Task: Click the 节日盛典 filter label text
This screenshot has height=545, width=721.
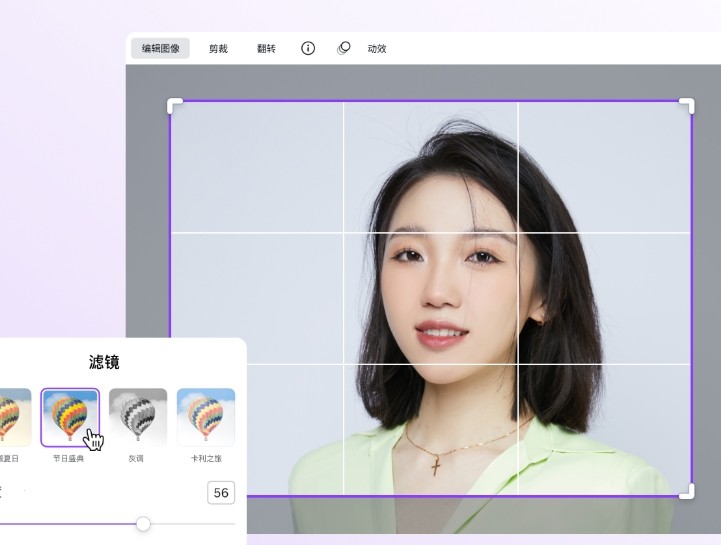Action: click(69, 459)
